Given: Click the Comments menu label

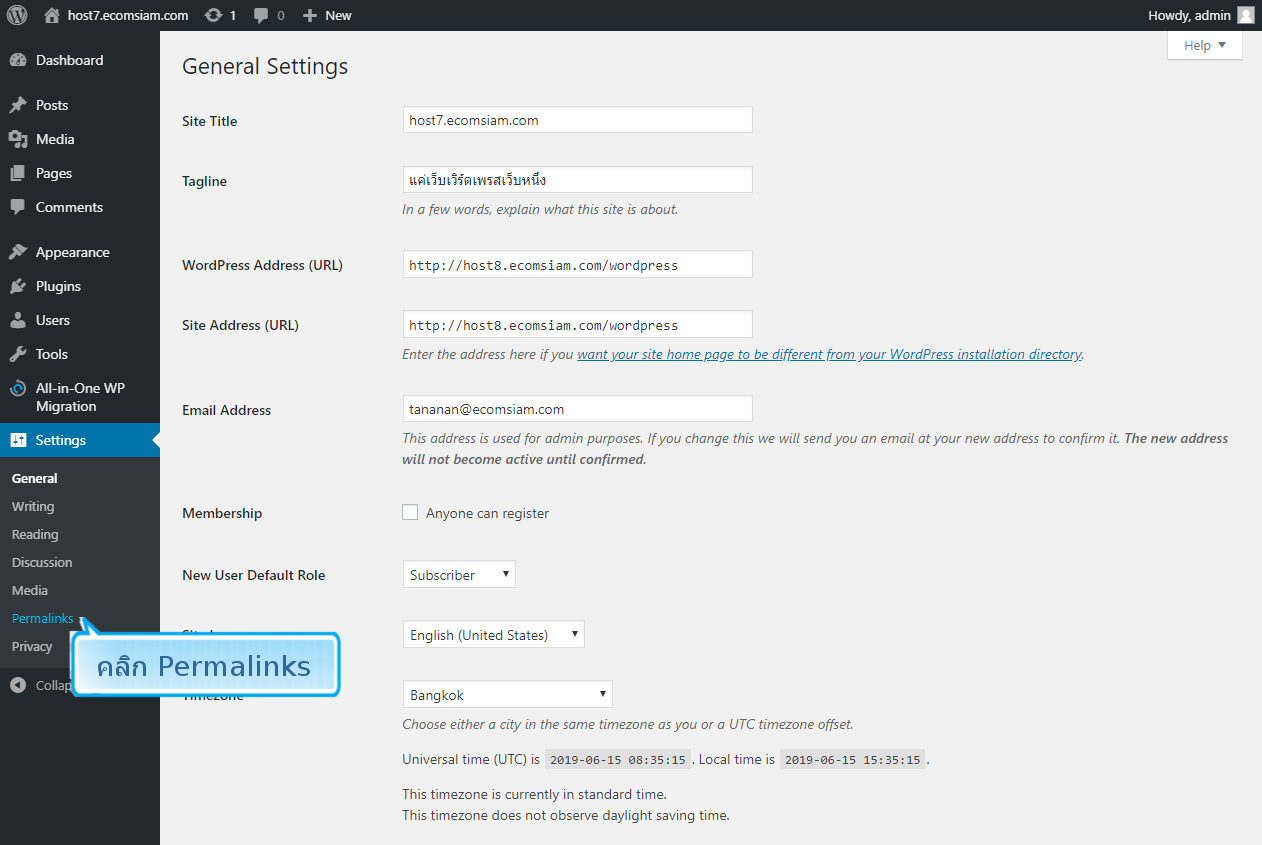Looking at the screenshot, I should point(69,207).
